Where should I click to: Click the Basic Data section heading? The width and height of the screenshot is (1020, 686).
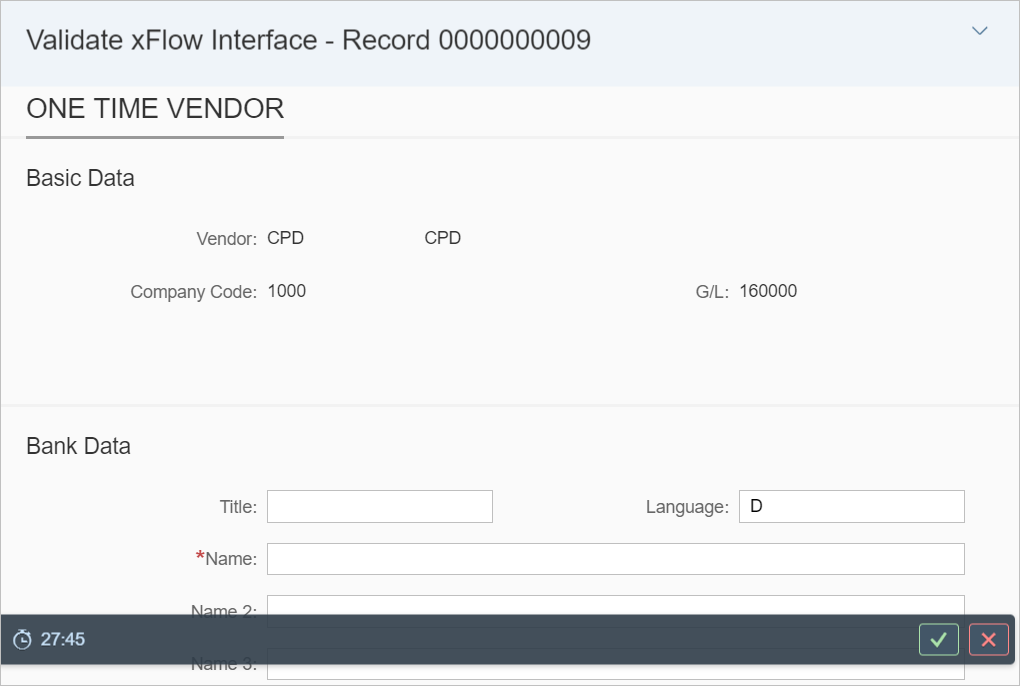80,179
